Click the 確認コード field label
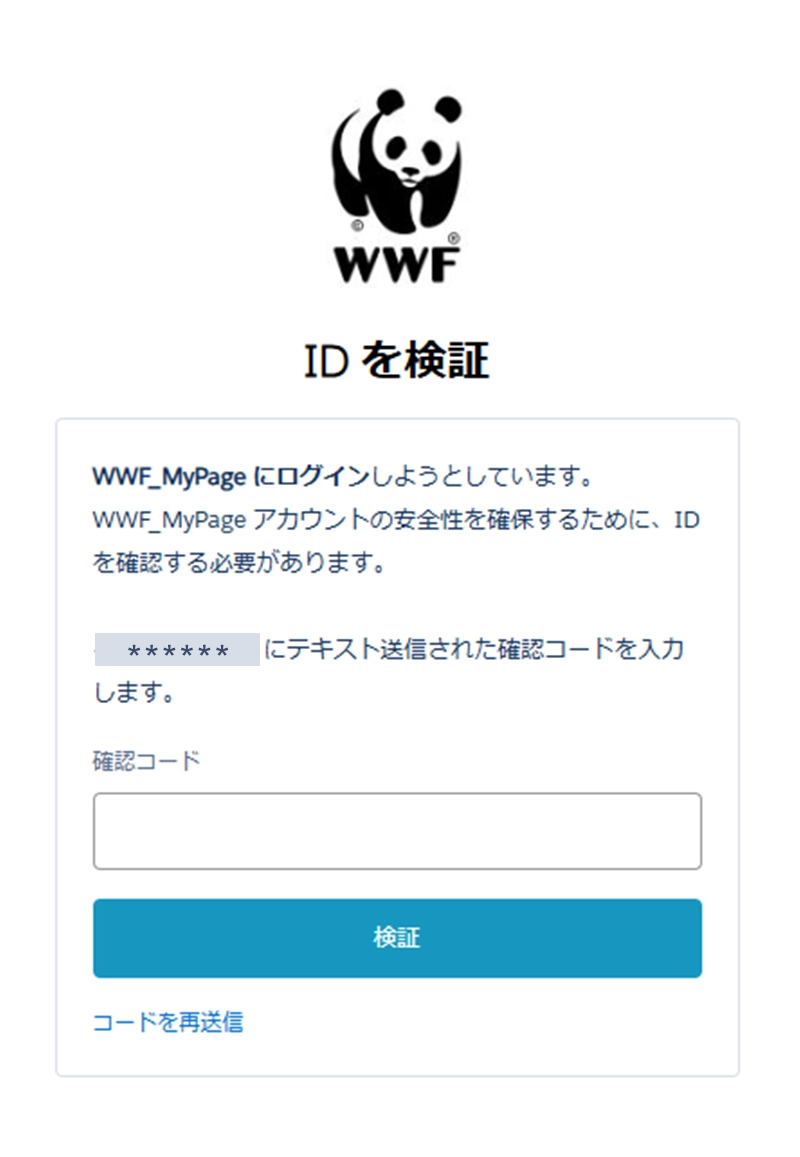 tap(146, 761)
